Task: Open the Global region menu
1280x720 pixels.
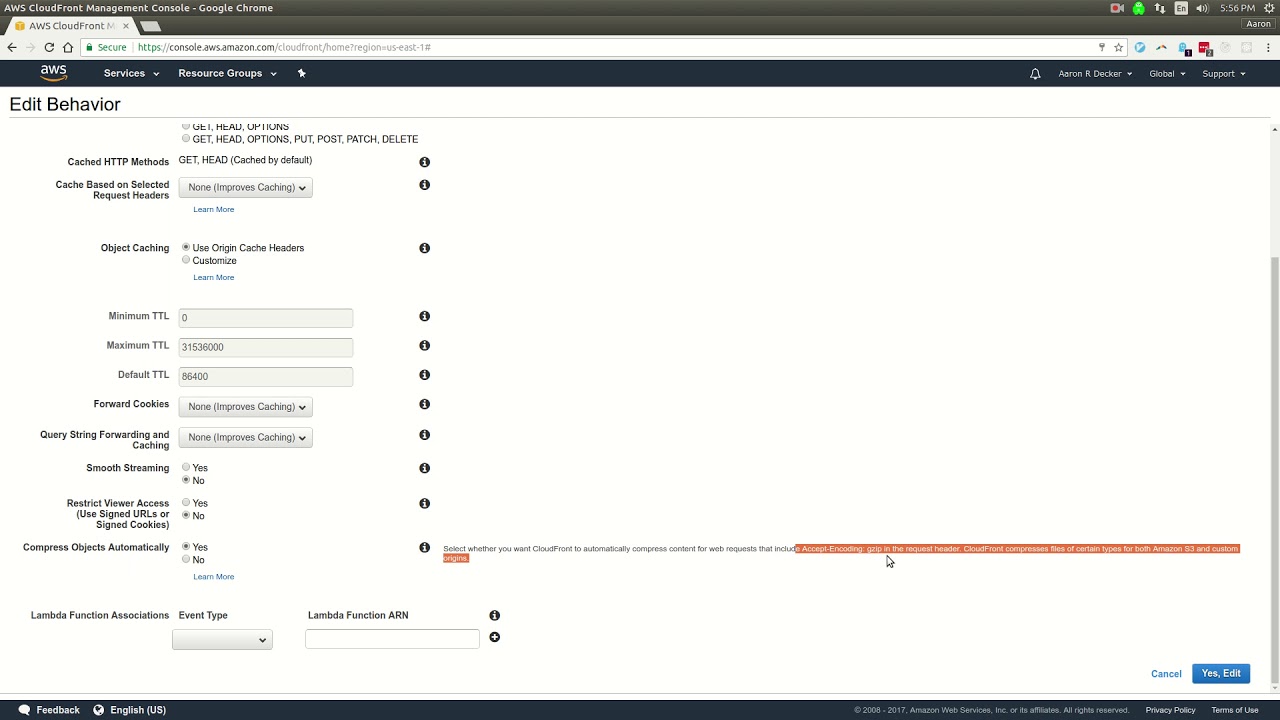Action: pyautogui.click(x=1167, y=74)
